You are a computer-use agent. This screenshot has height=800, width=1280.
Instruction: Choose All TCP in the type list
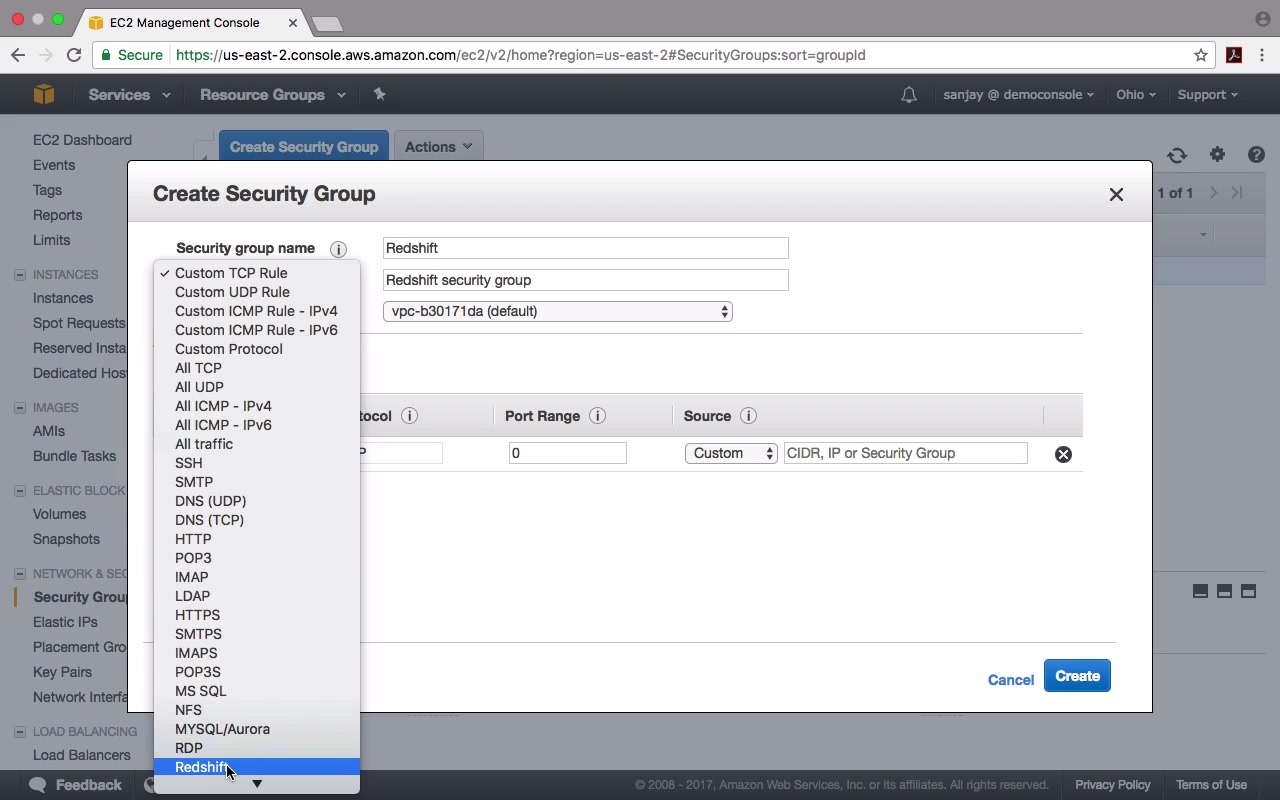click(257, 368)
